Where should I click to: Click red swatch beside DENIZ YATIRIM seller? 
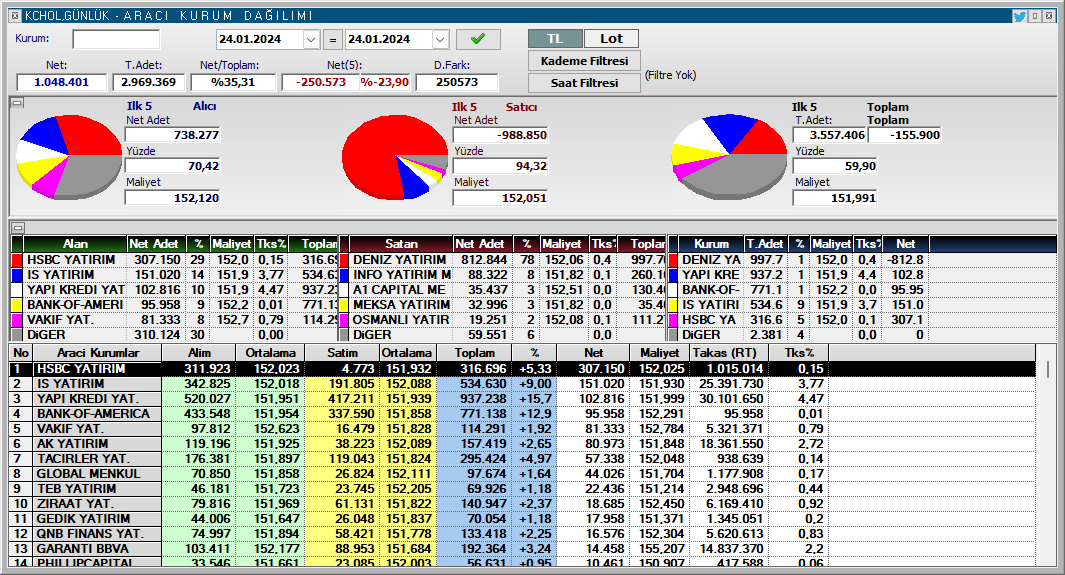point(344,260)
